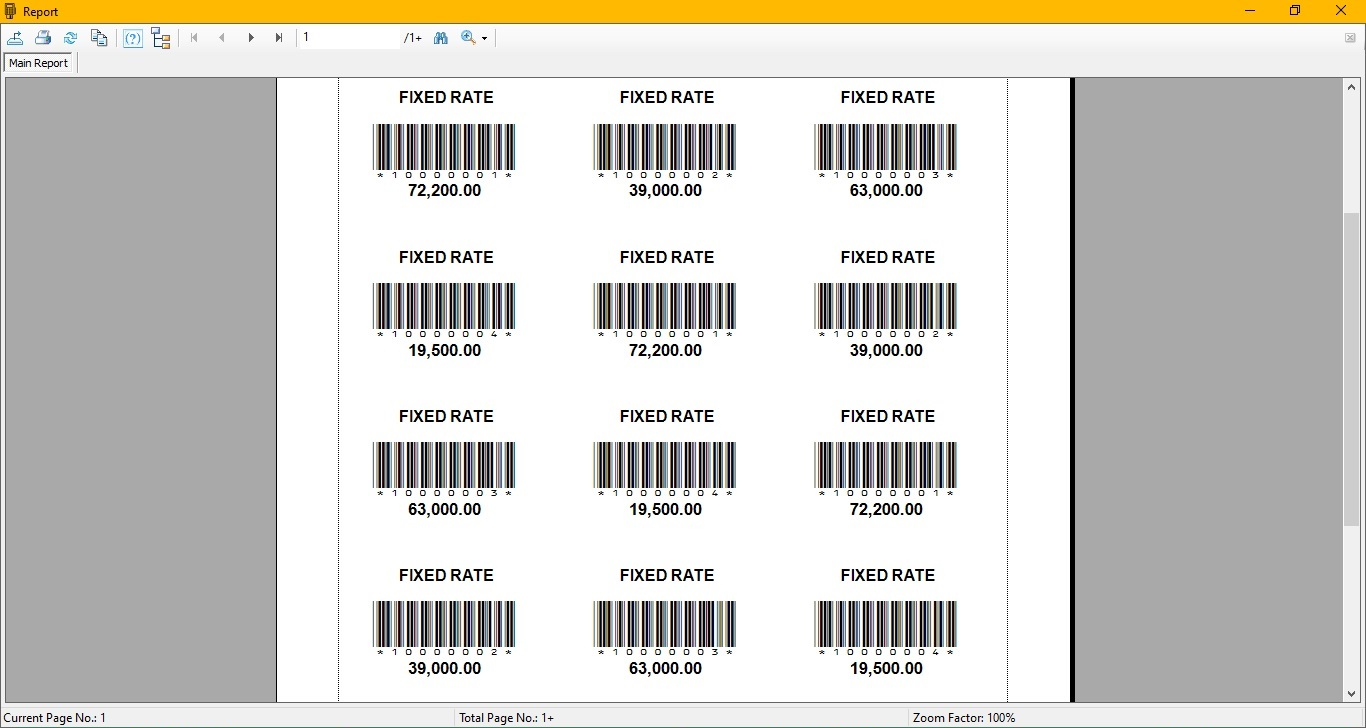This screenshot has height=728, width=1366.
Task: Click FIXED RATE heading above bottom-row 19,500.00 label
Action: point(888,576)
